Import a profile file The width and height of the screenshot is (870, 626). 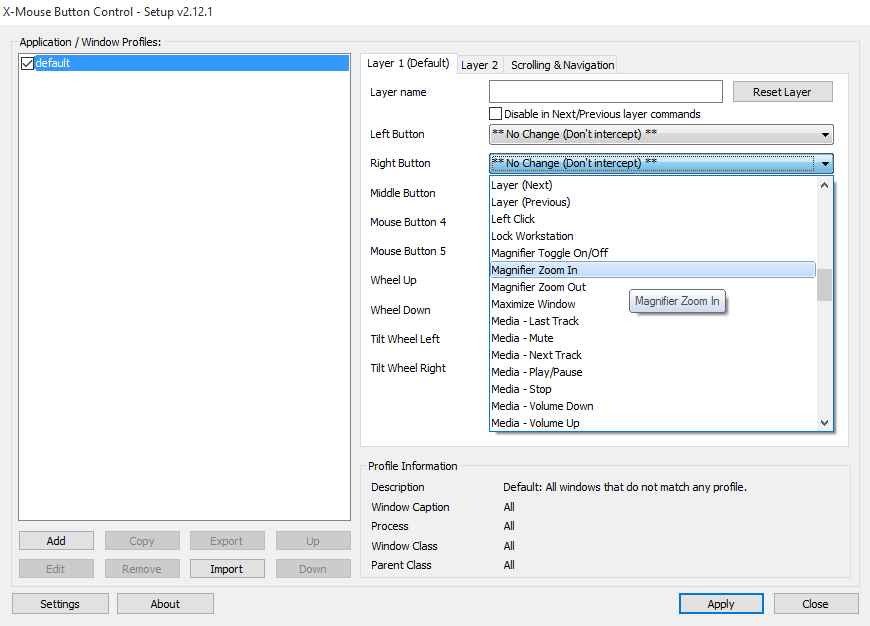click(226, 569)
